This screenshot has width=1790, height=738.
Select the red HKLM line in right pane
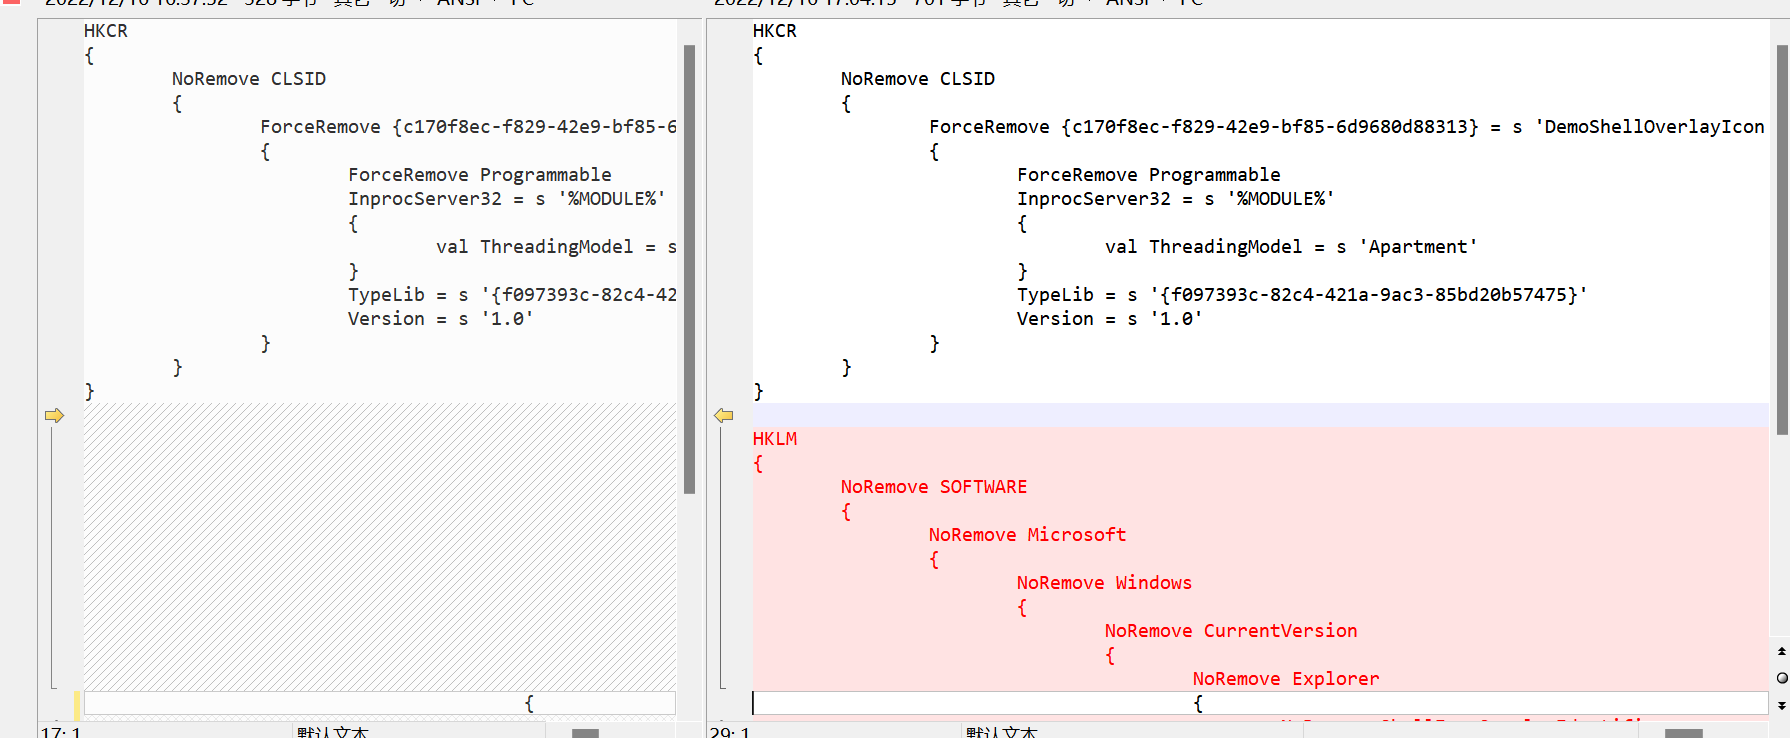pos(775,439)
